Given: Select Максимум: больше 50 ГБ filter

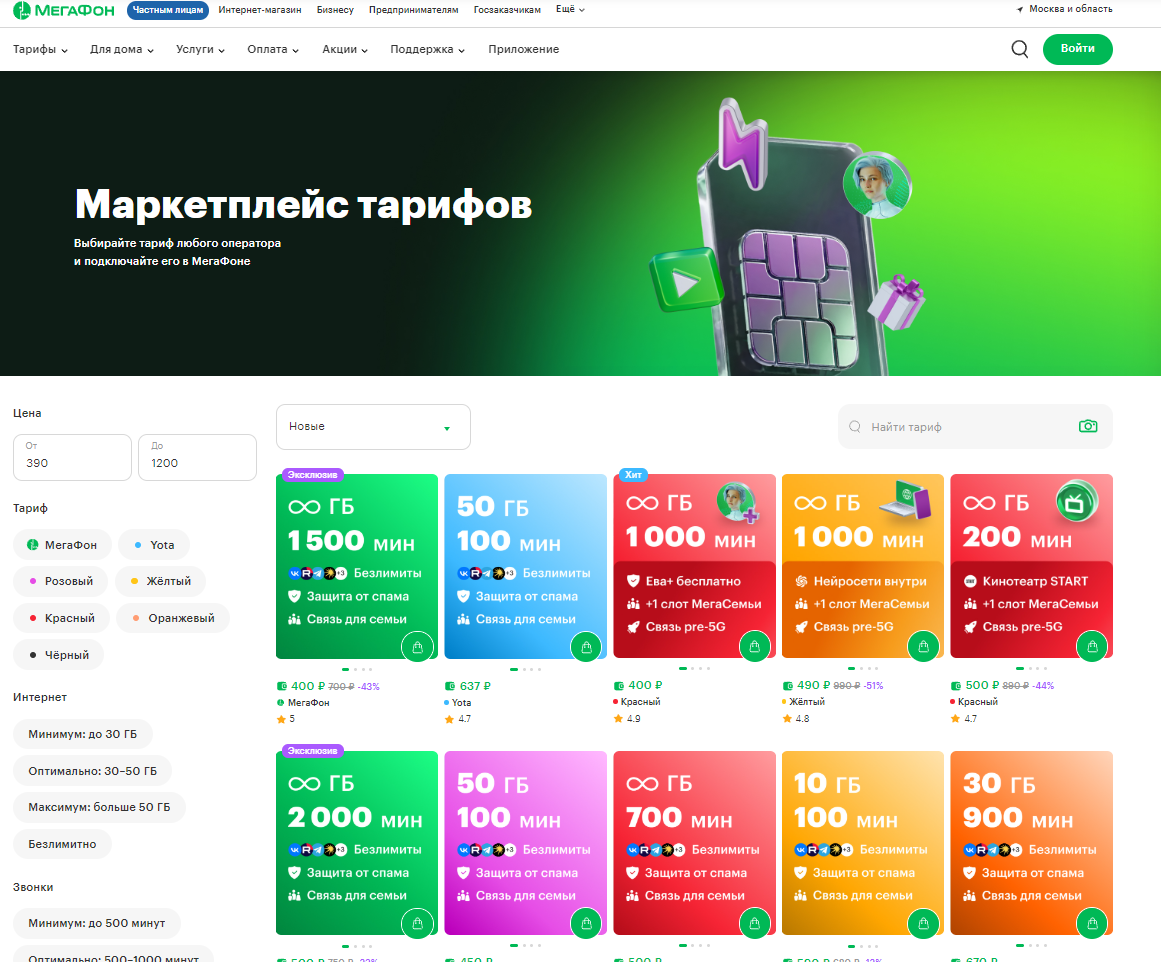Looking at the screenshot, I should click(99, 807).
